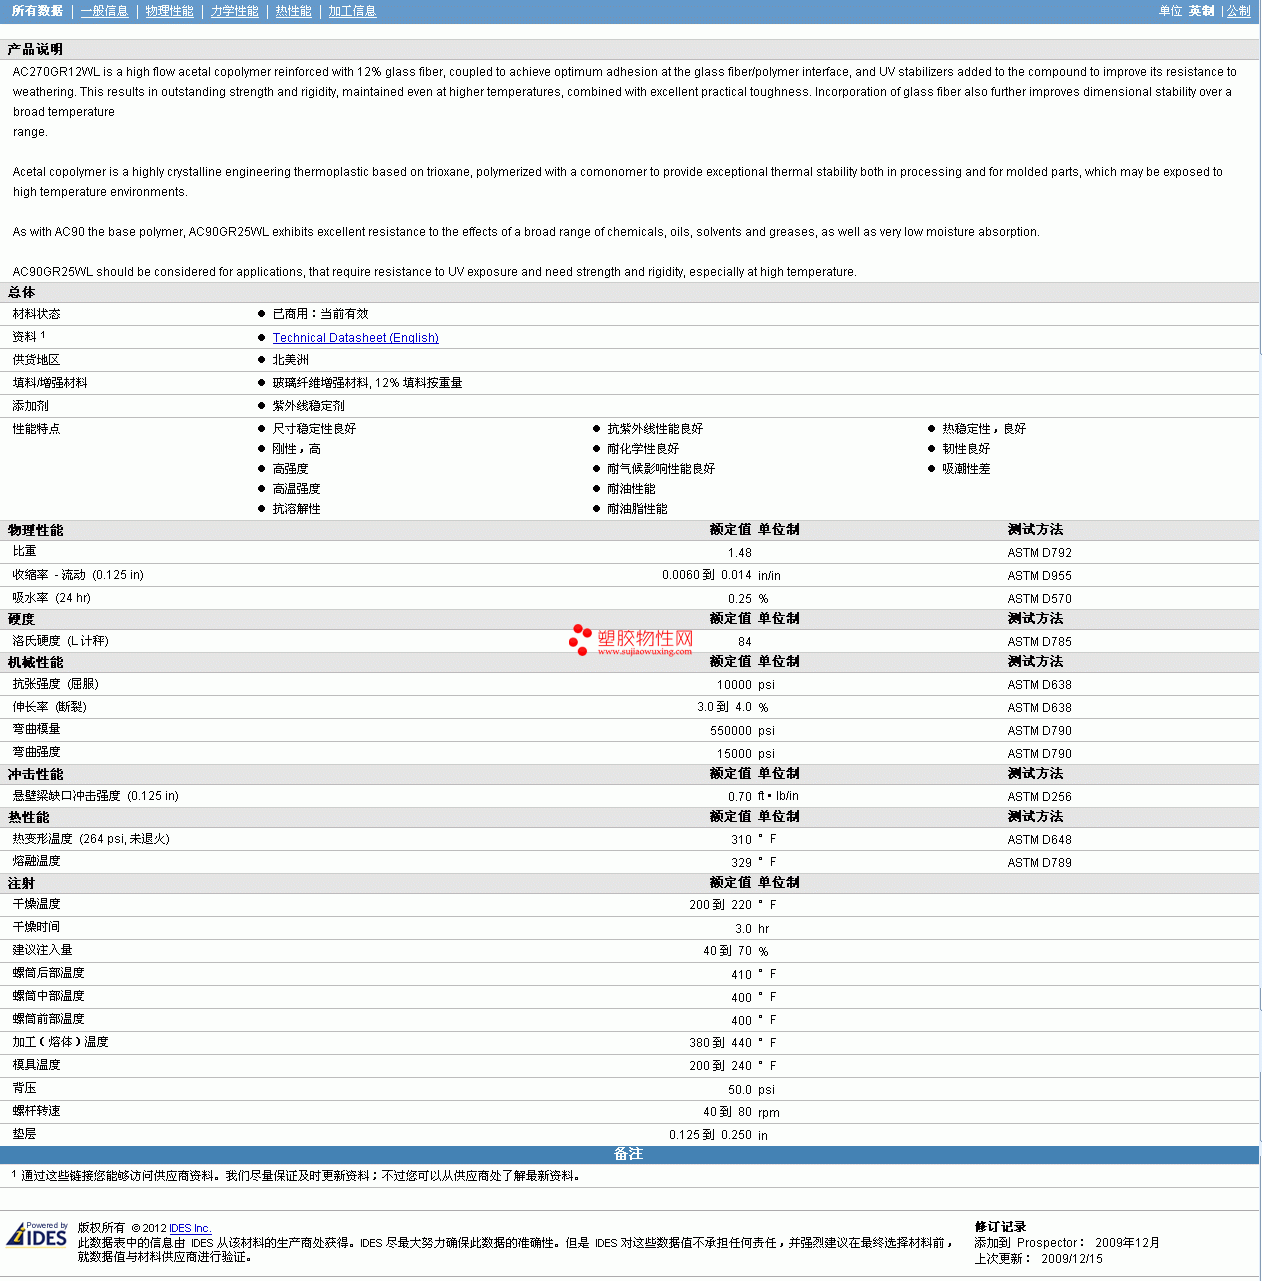Select ASTM D256 impact method

click(1040, 797)
